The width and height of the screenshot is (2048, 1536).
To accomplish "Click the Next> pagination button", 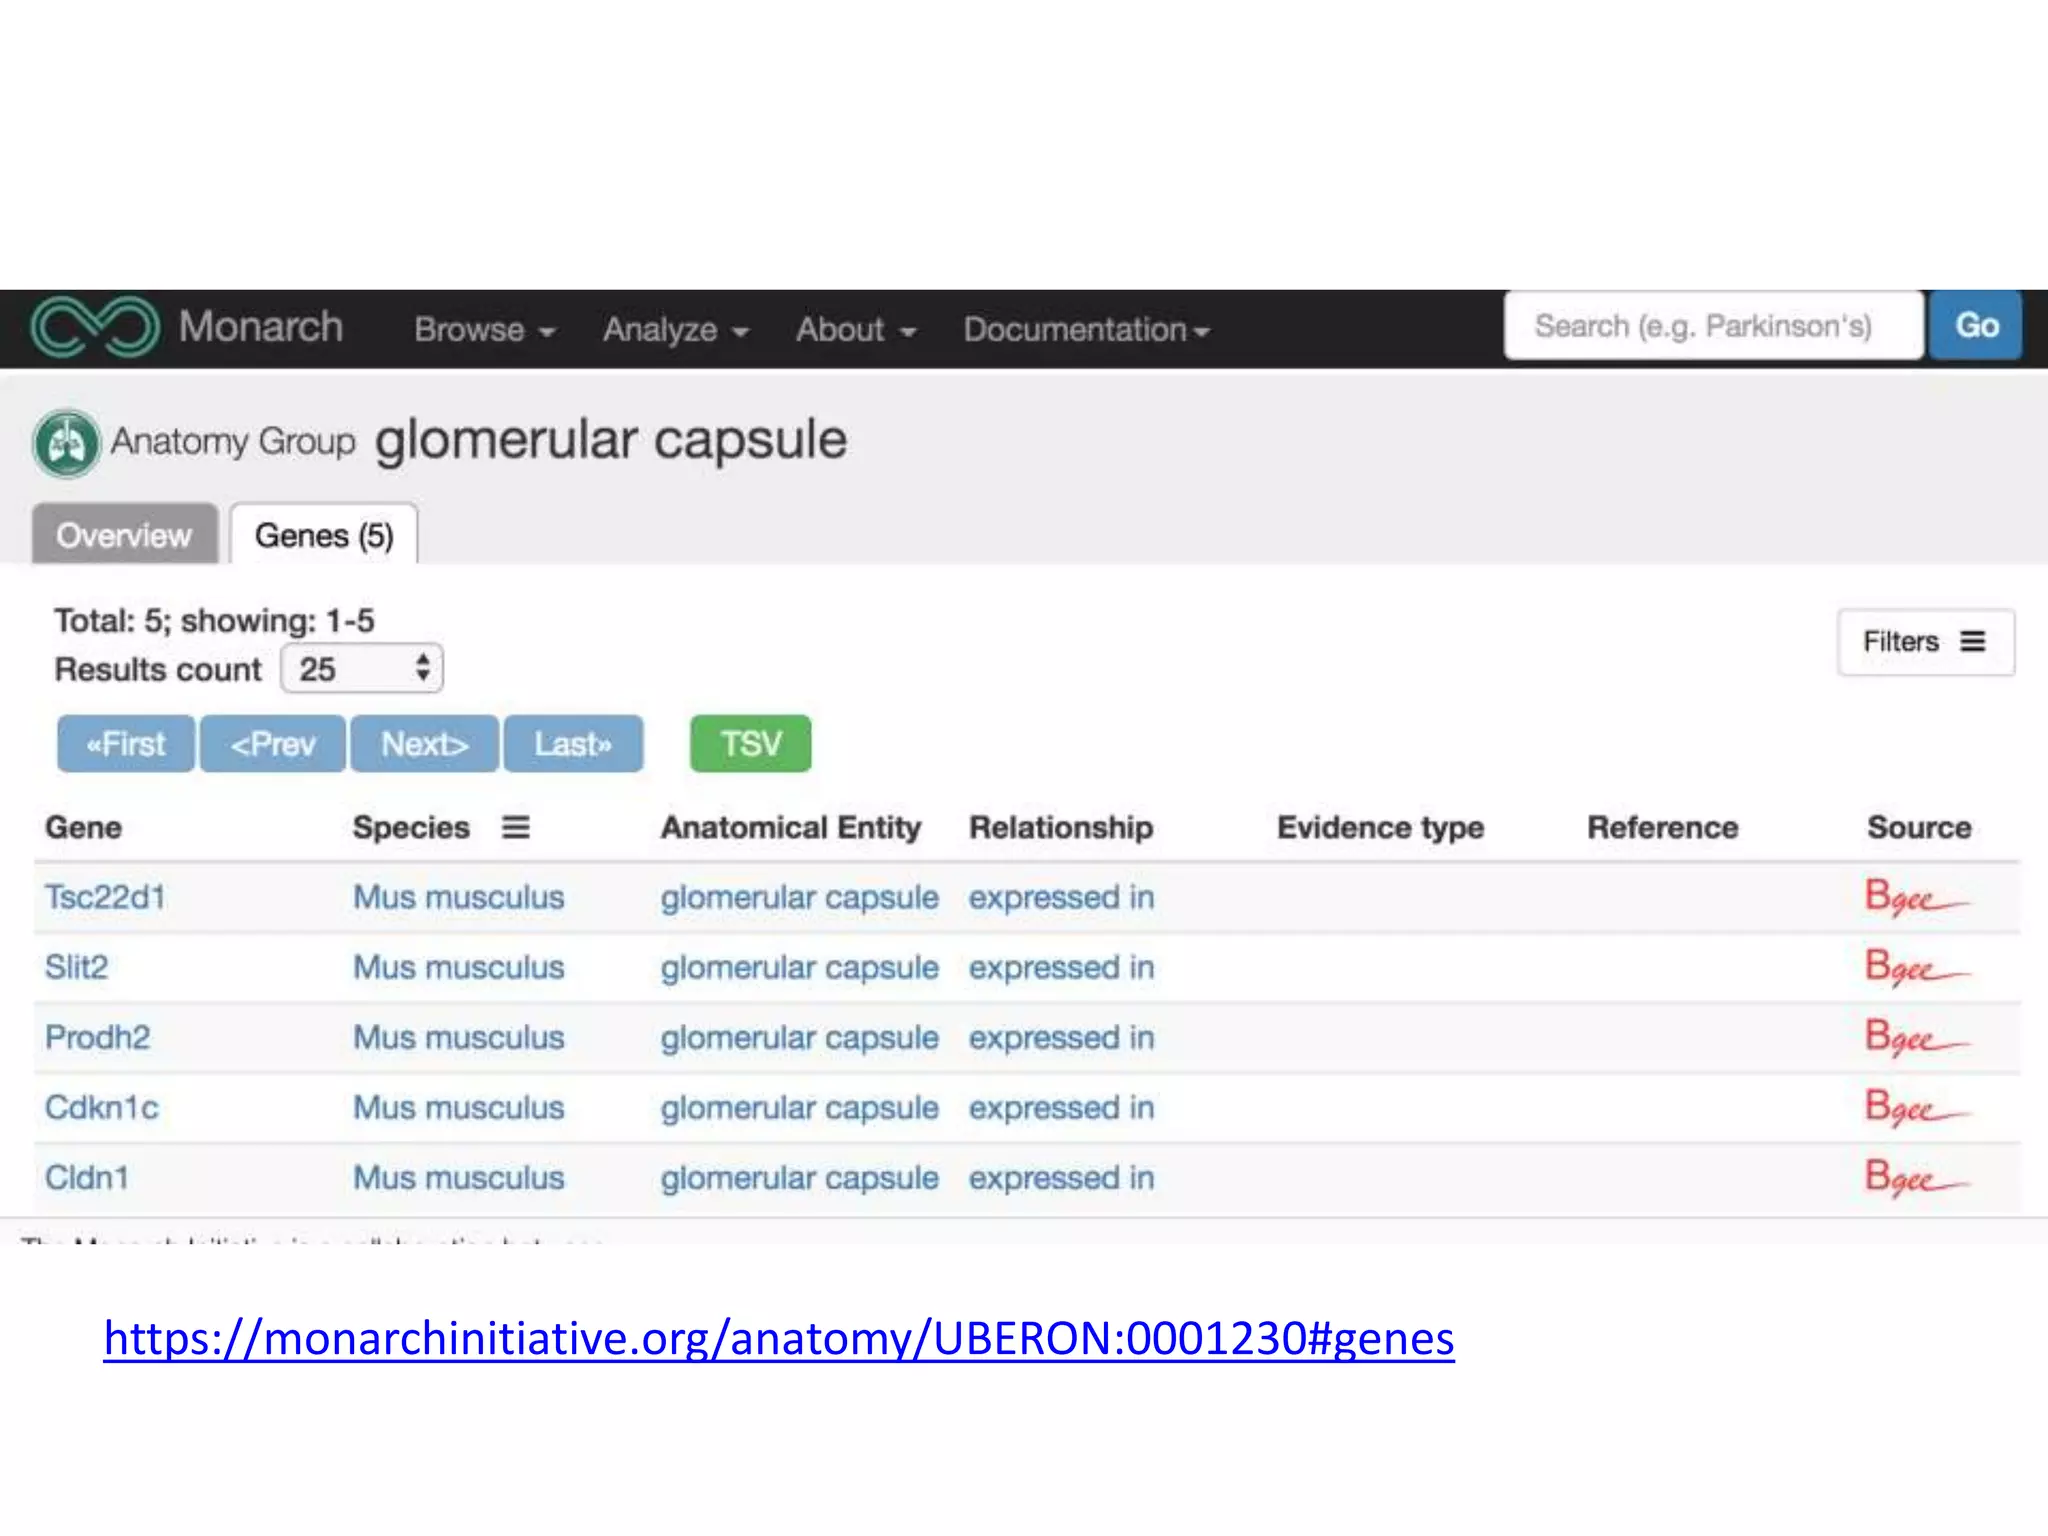I will tap(424, 744).
